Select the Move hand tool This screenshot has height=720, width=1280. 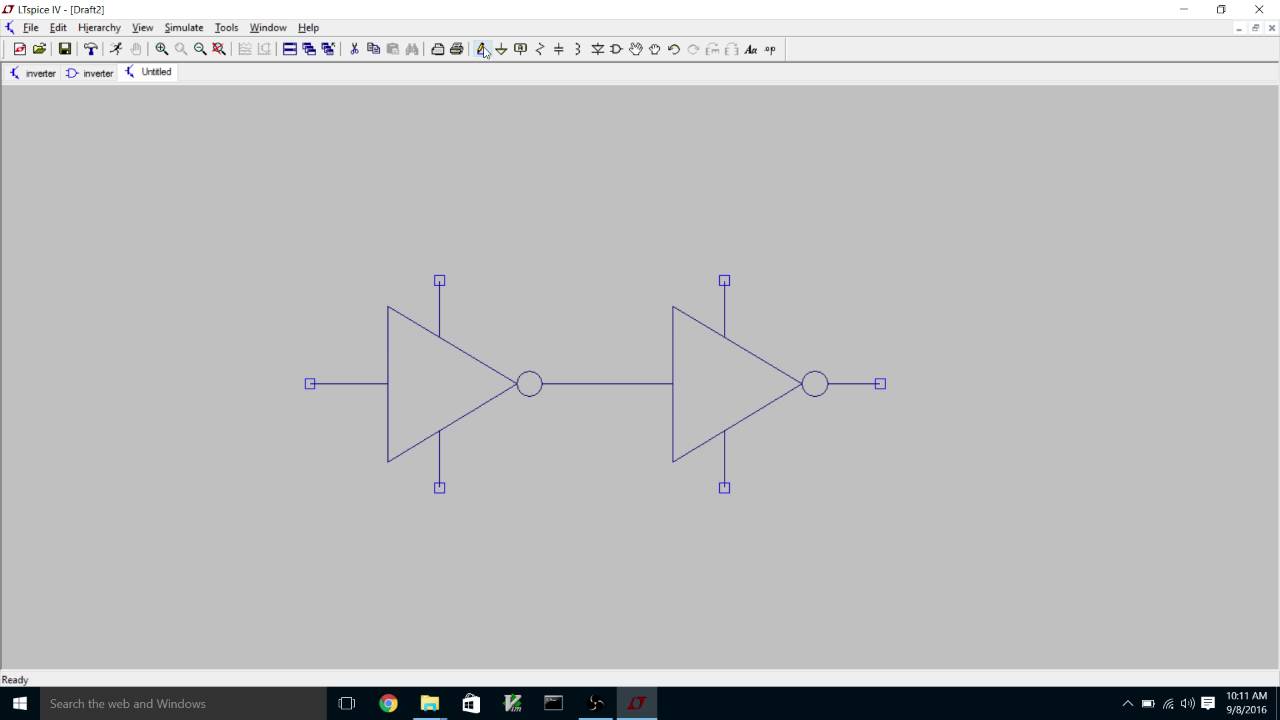click(x=636, y=49)
